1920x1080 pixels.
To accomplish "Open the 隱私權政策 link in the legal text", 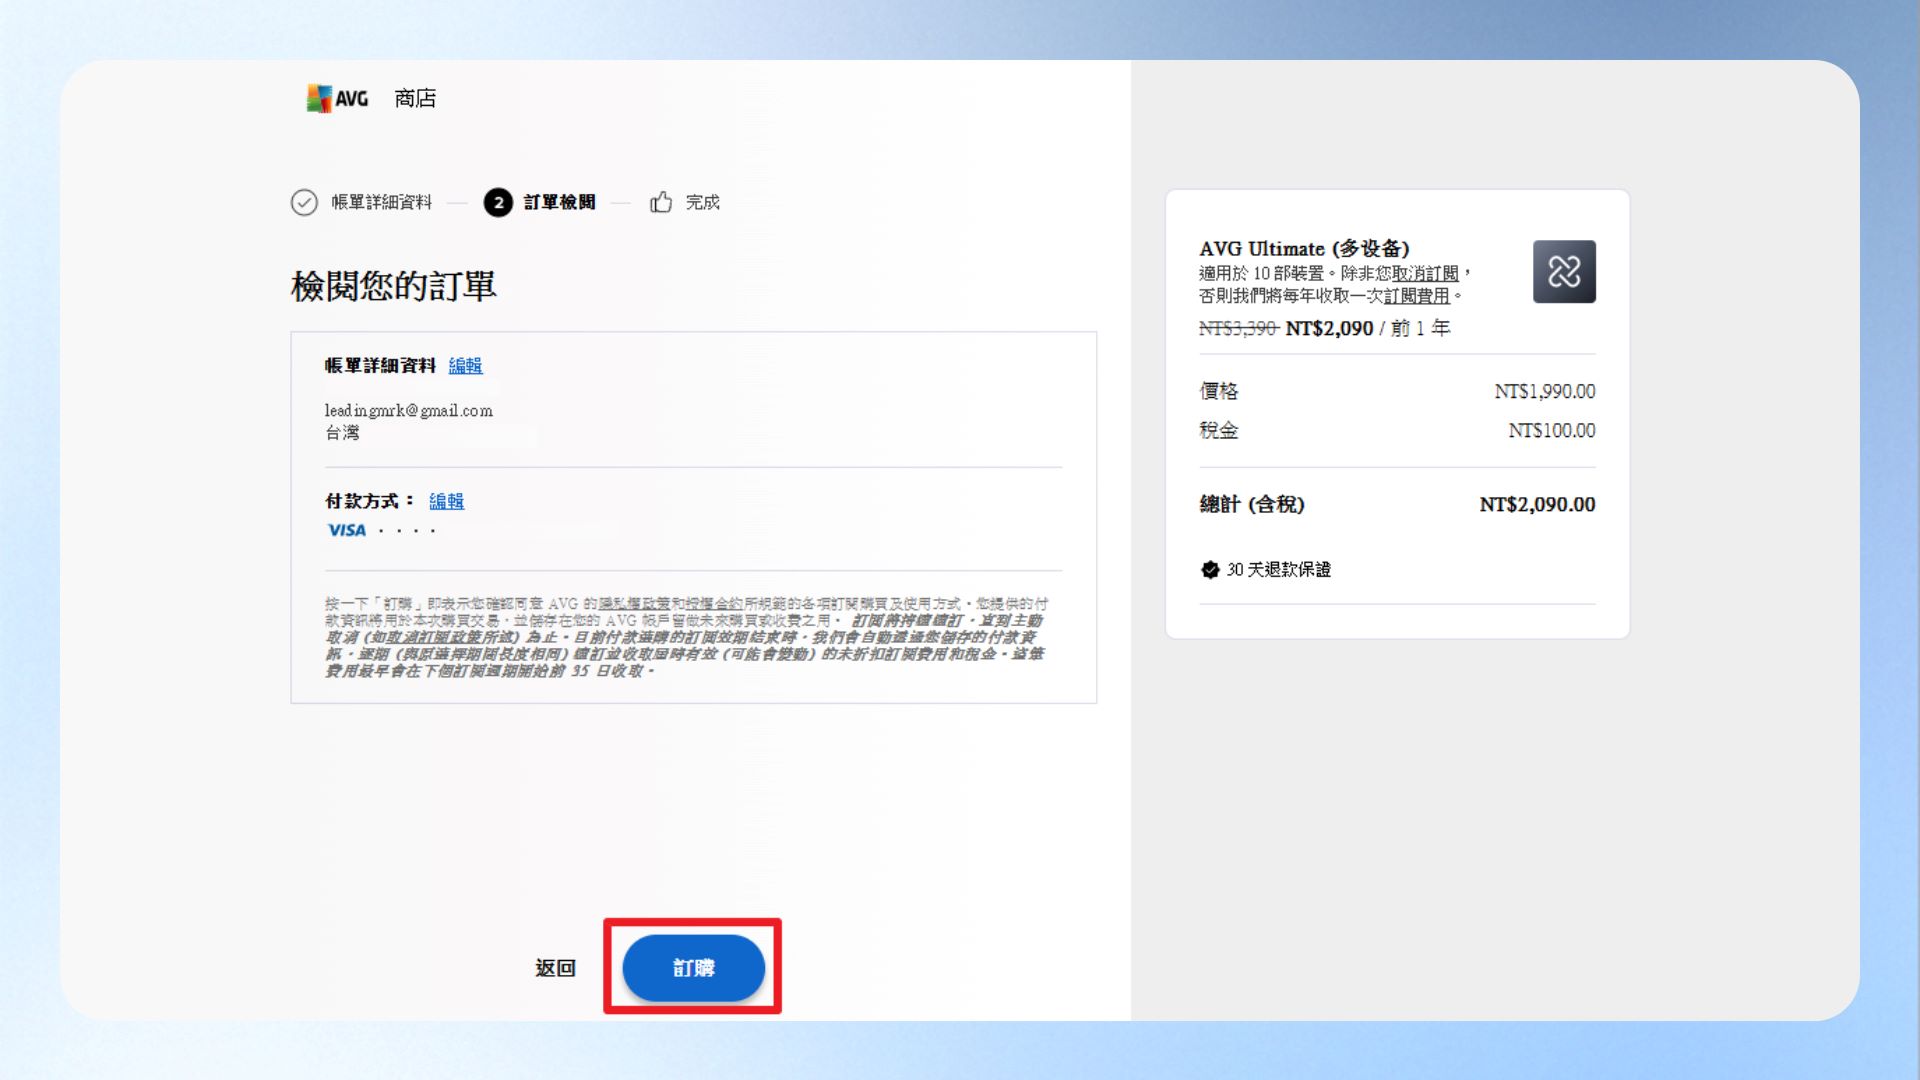I will click(x=634, y=604).
